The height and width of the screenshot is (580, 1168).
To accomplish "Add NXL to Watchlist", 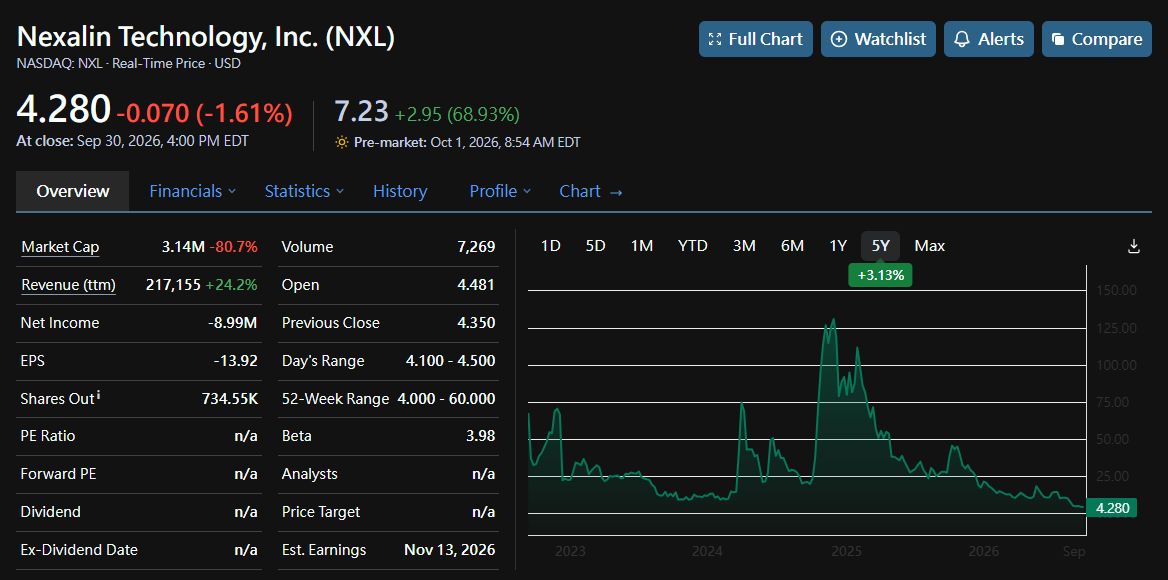I will click(878, 39).
